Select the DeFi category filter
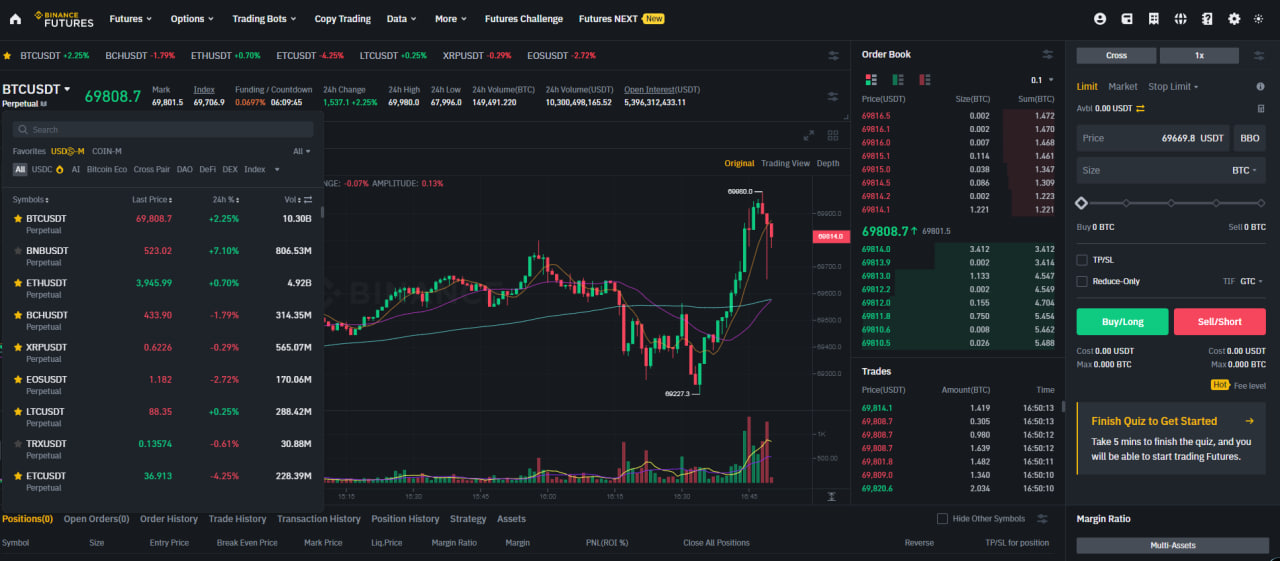 click(x=207, y=170)
